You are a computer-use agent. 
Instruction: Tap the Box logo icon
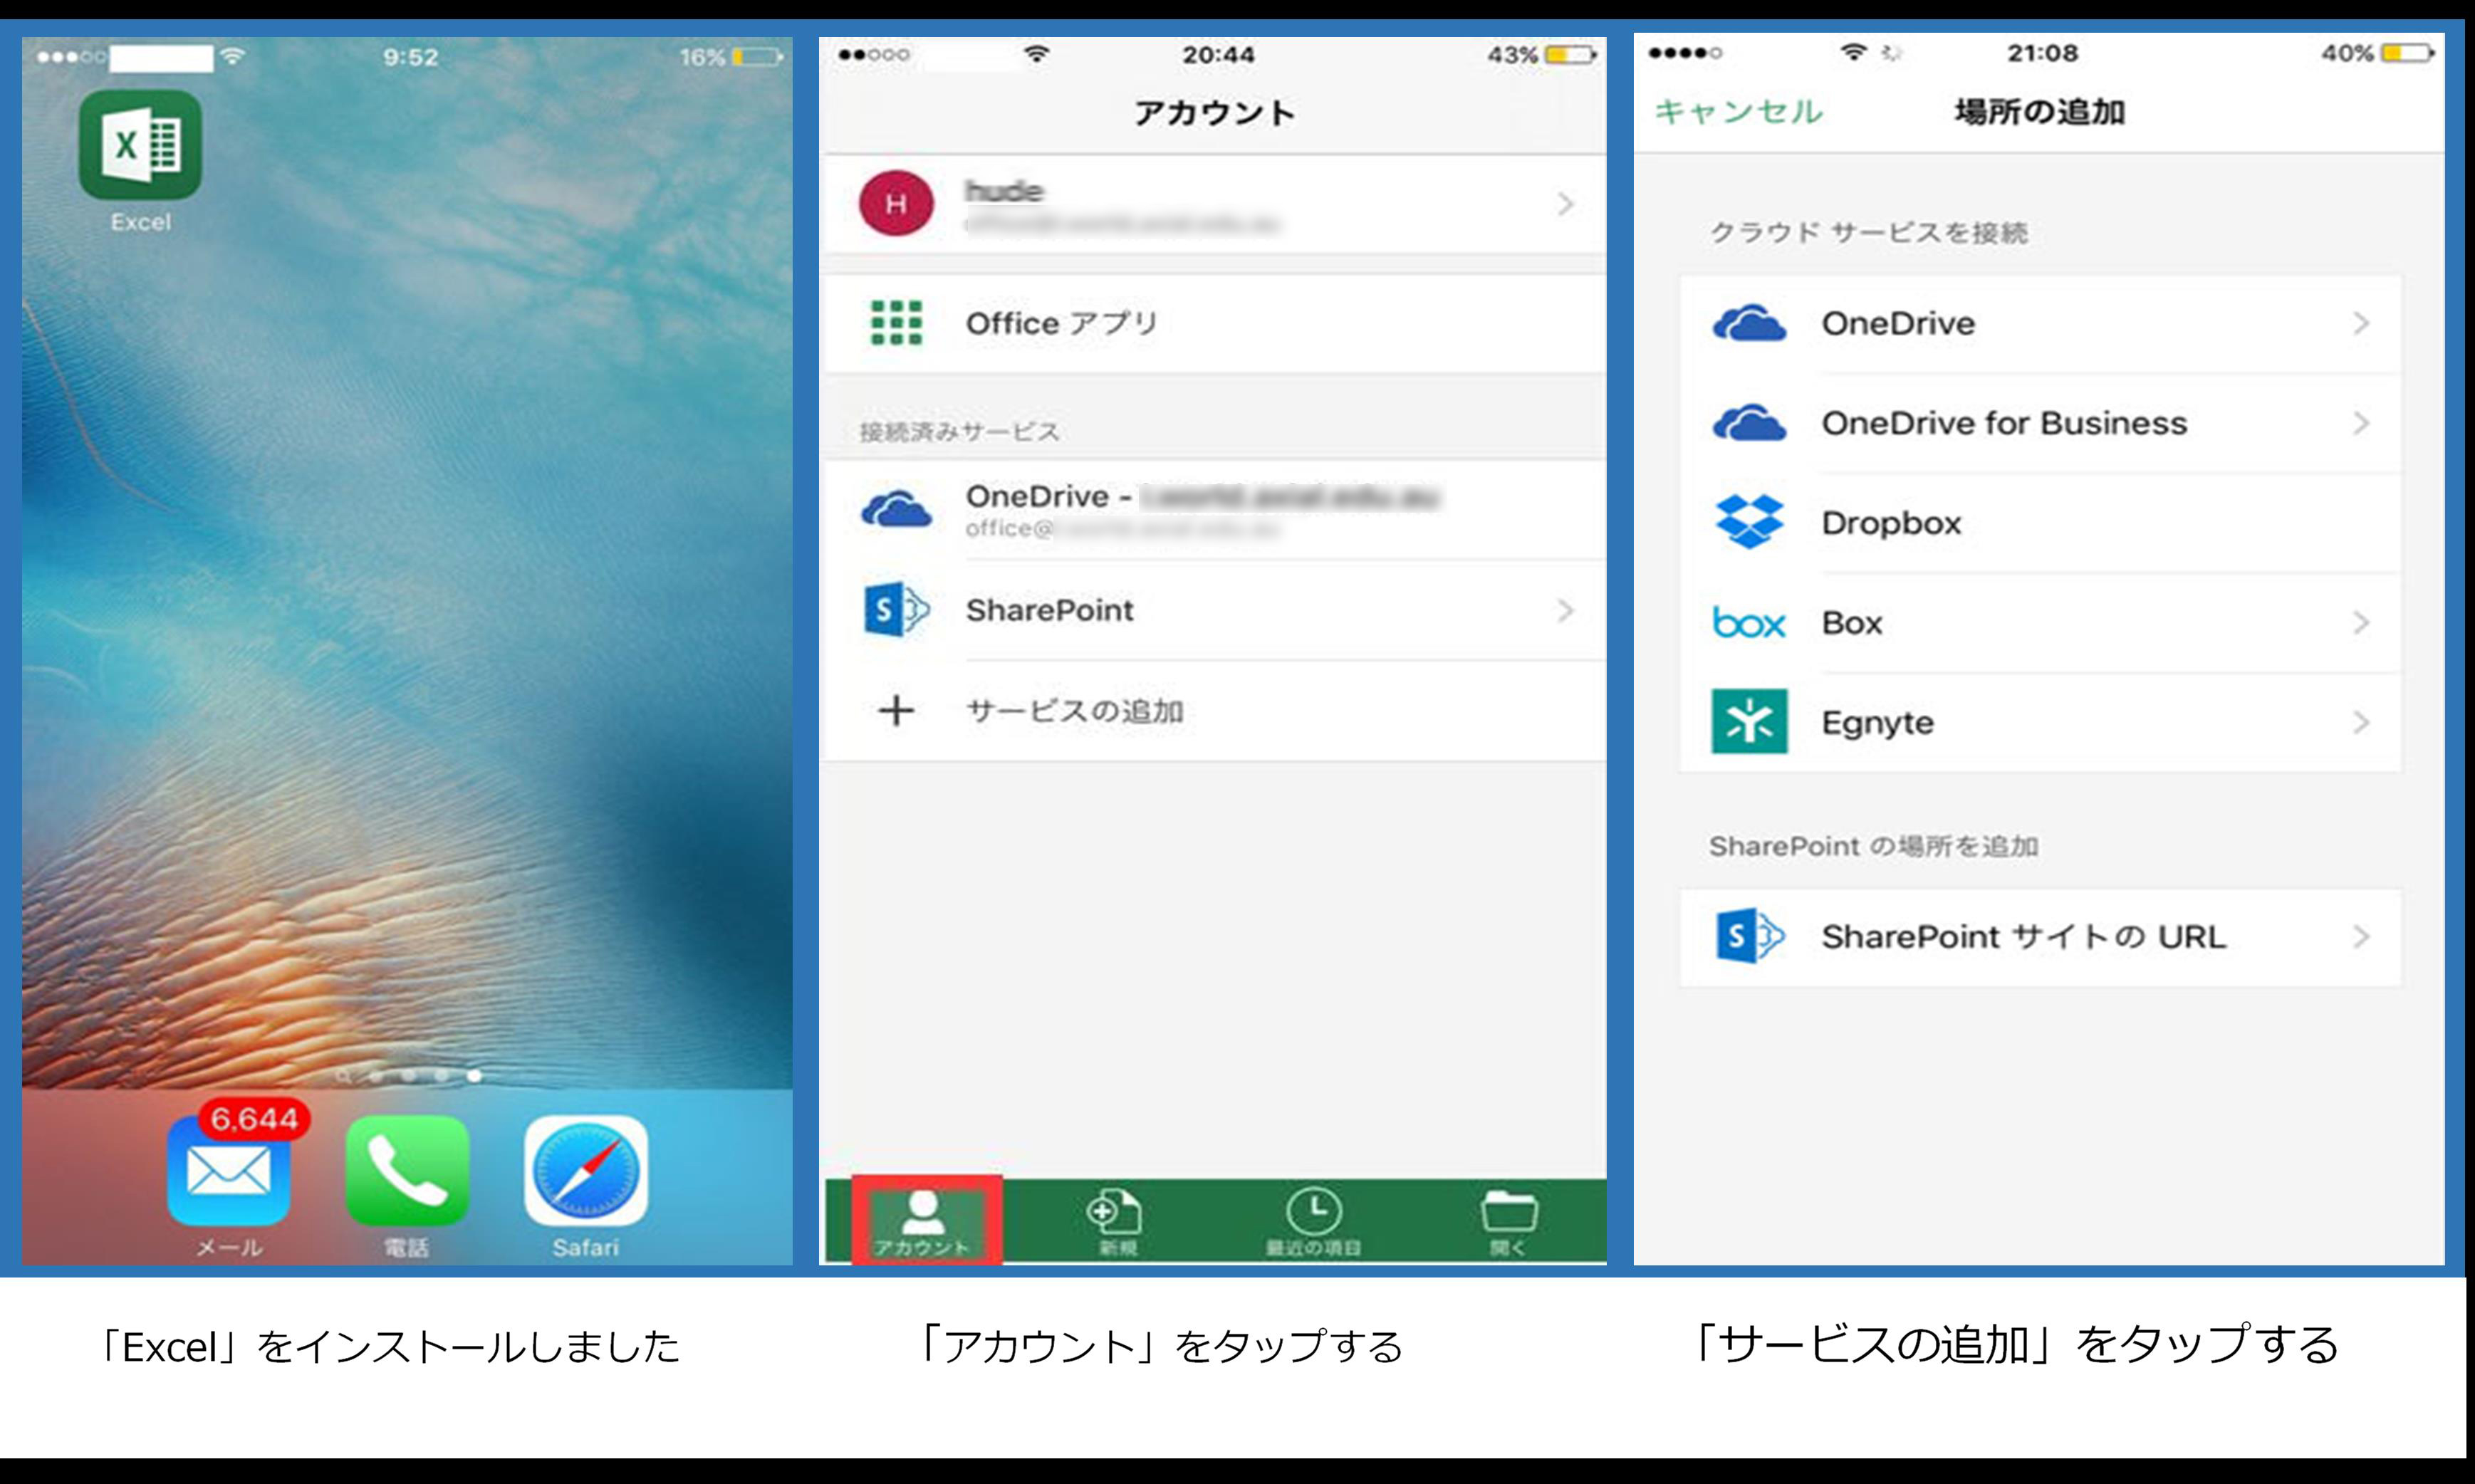(x=1749, y=623)
